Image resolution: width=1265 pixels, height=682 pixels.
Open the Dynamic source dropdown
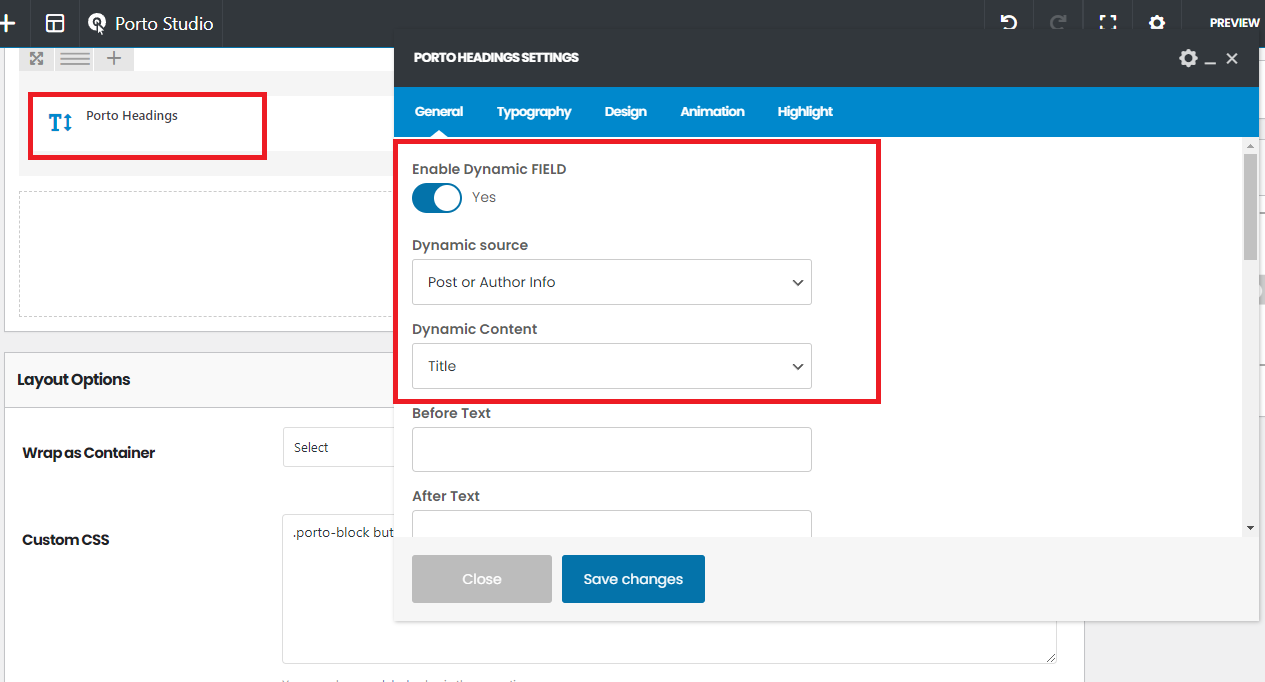point(612,282)
